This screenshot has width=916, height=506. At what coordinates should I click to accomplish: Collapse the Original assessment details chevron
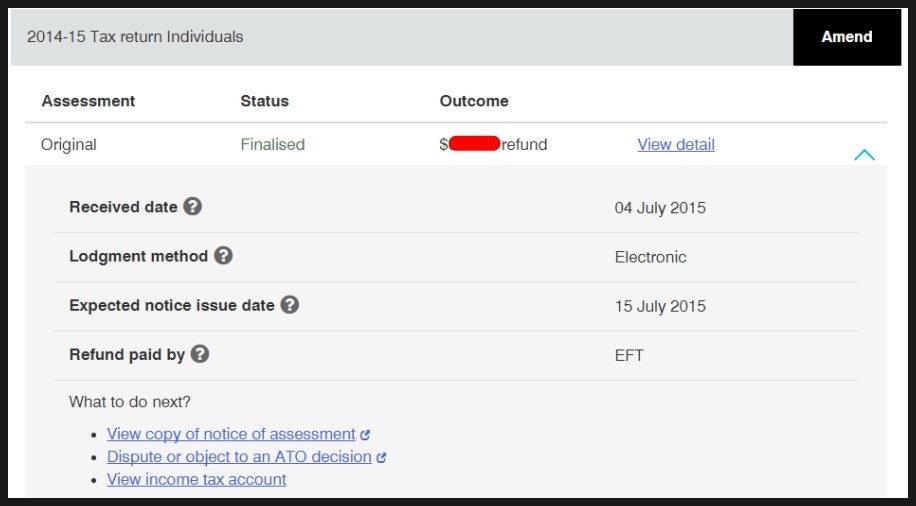point(864,155)
